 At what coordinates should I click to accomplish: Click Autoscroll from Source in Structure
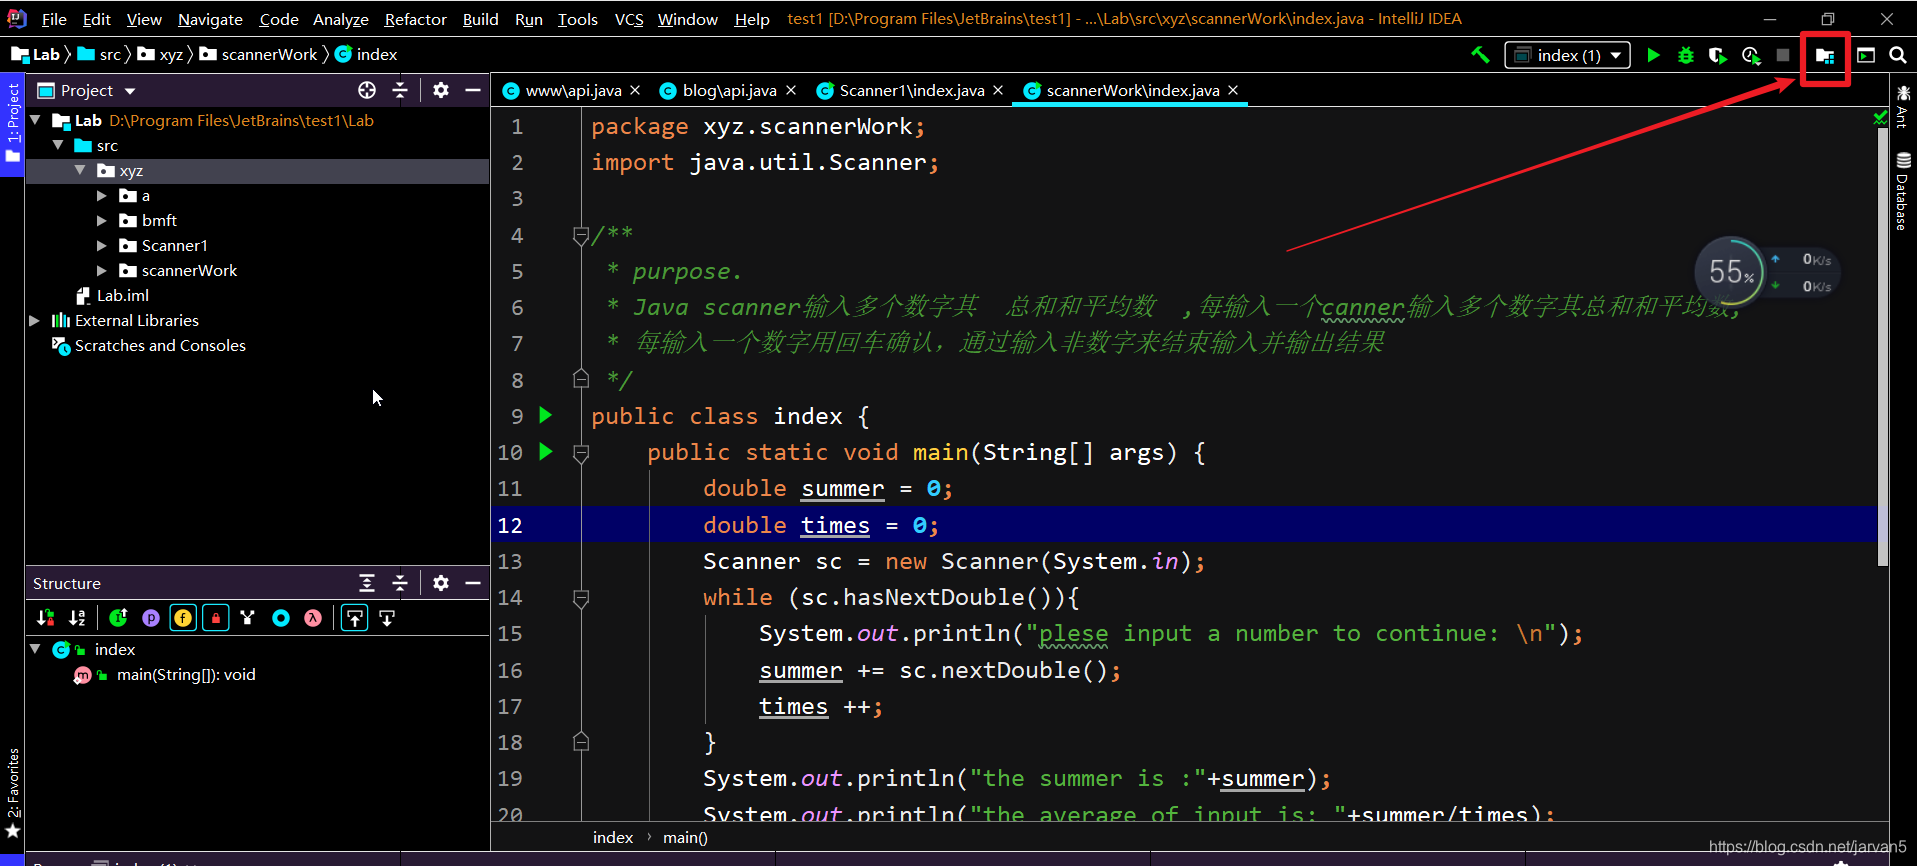point(387,618)
